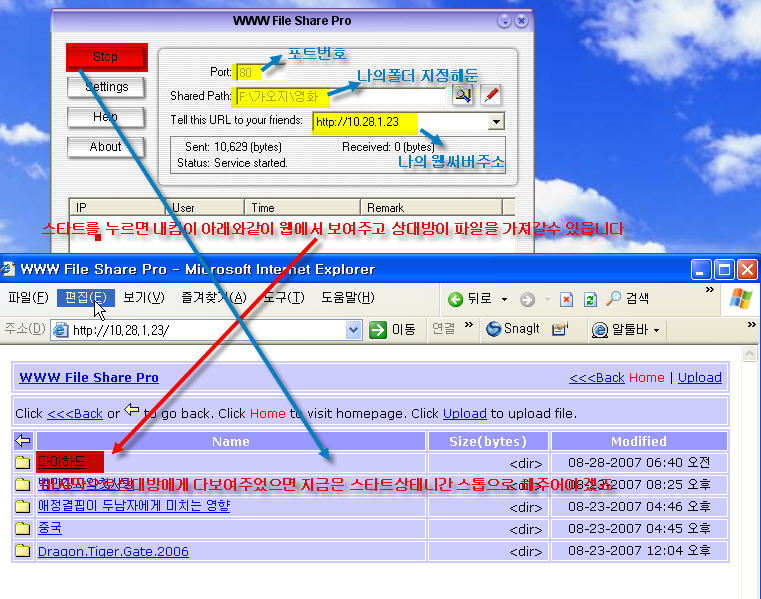Click the 검색 search toolbar button

coord(627,299)
